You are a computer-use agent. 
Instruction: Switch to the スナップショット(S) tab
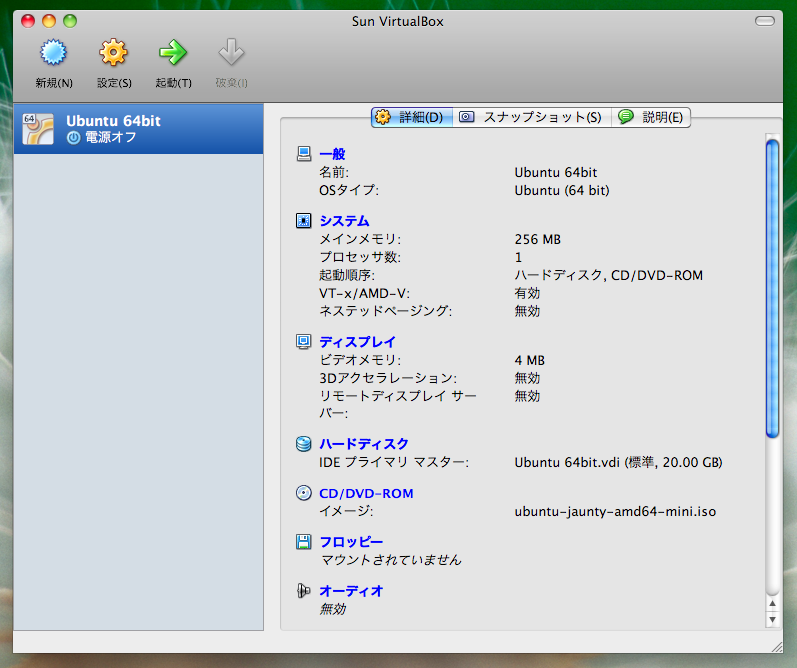(x=532, y=117)
